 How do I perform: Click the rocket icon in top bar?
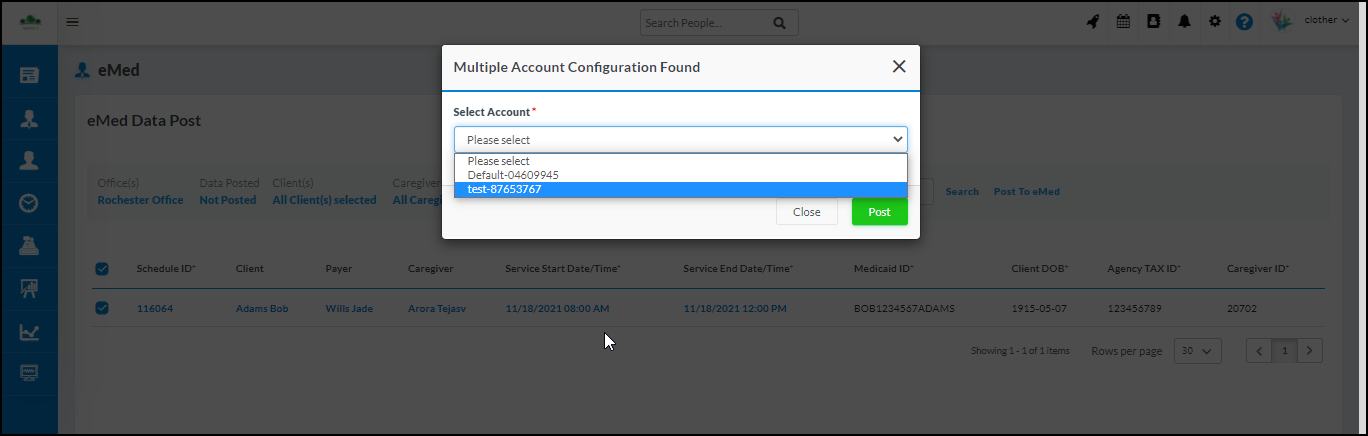click(1092, 21)
